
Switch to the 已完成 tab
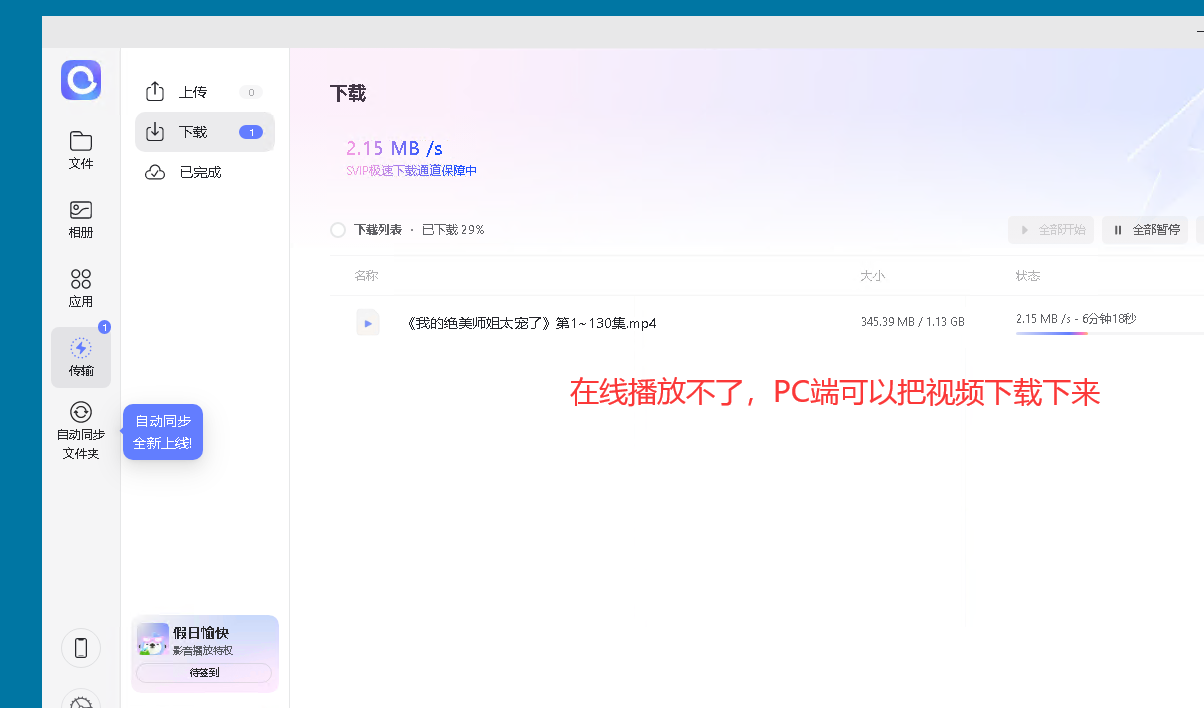(198, 171)
